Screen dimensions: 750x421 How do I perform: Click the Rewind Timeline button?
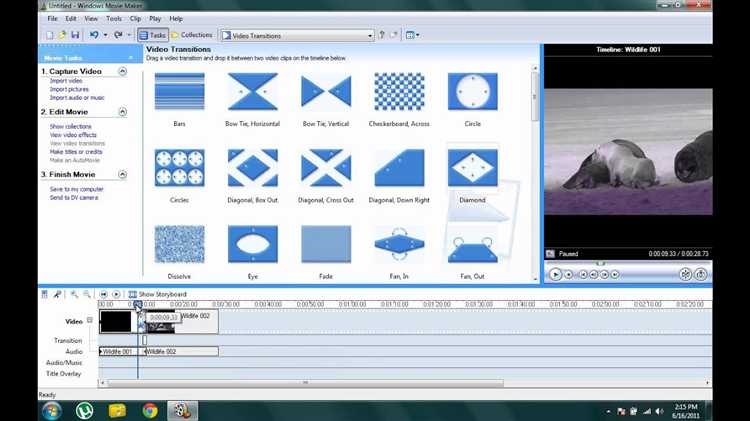pyautogui.click(x=103, y=294)
